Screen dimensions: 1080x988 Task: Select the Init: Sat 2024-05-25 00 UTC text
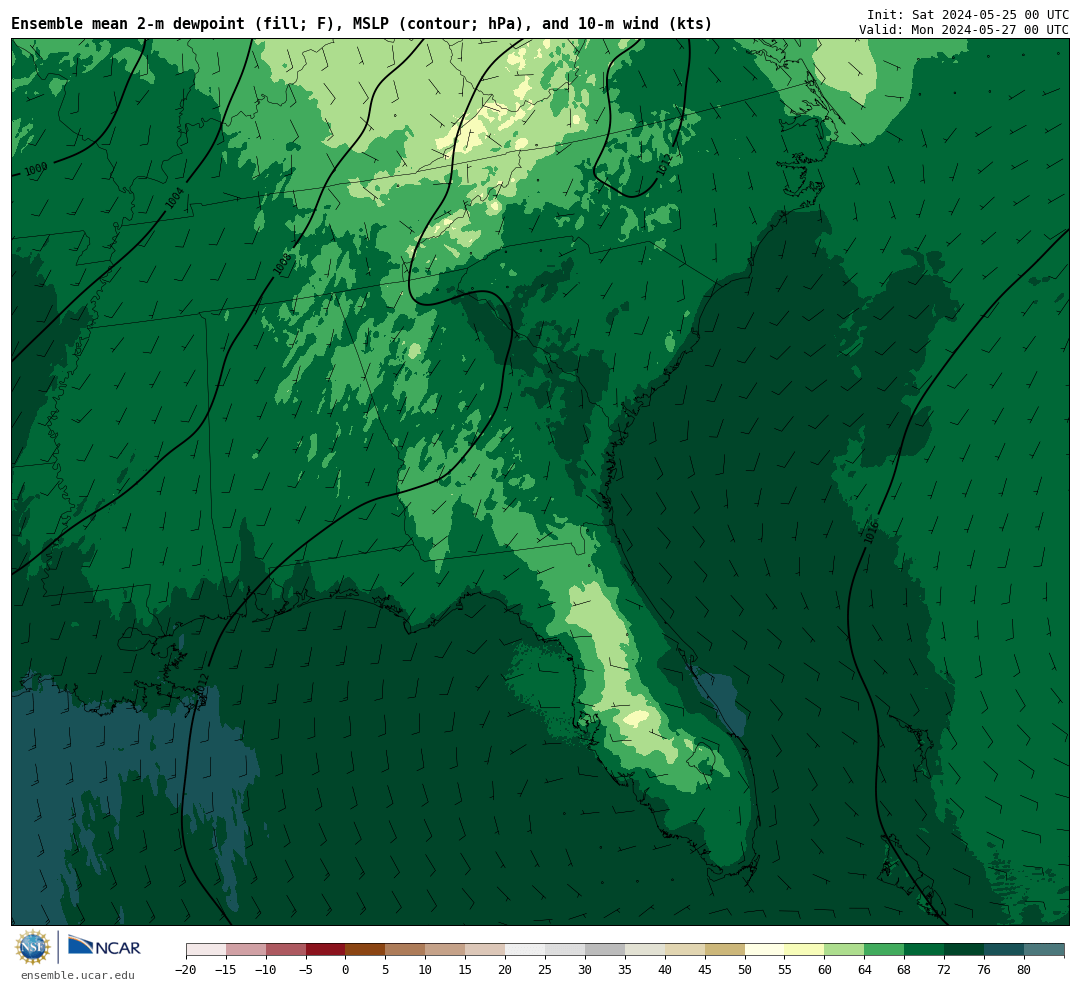[968, 14]
